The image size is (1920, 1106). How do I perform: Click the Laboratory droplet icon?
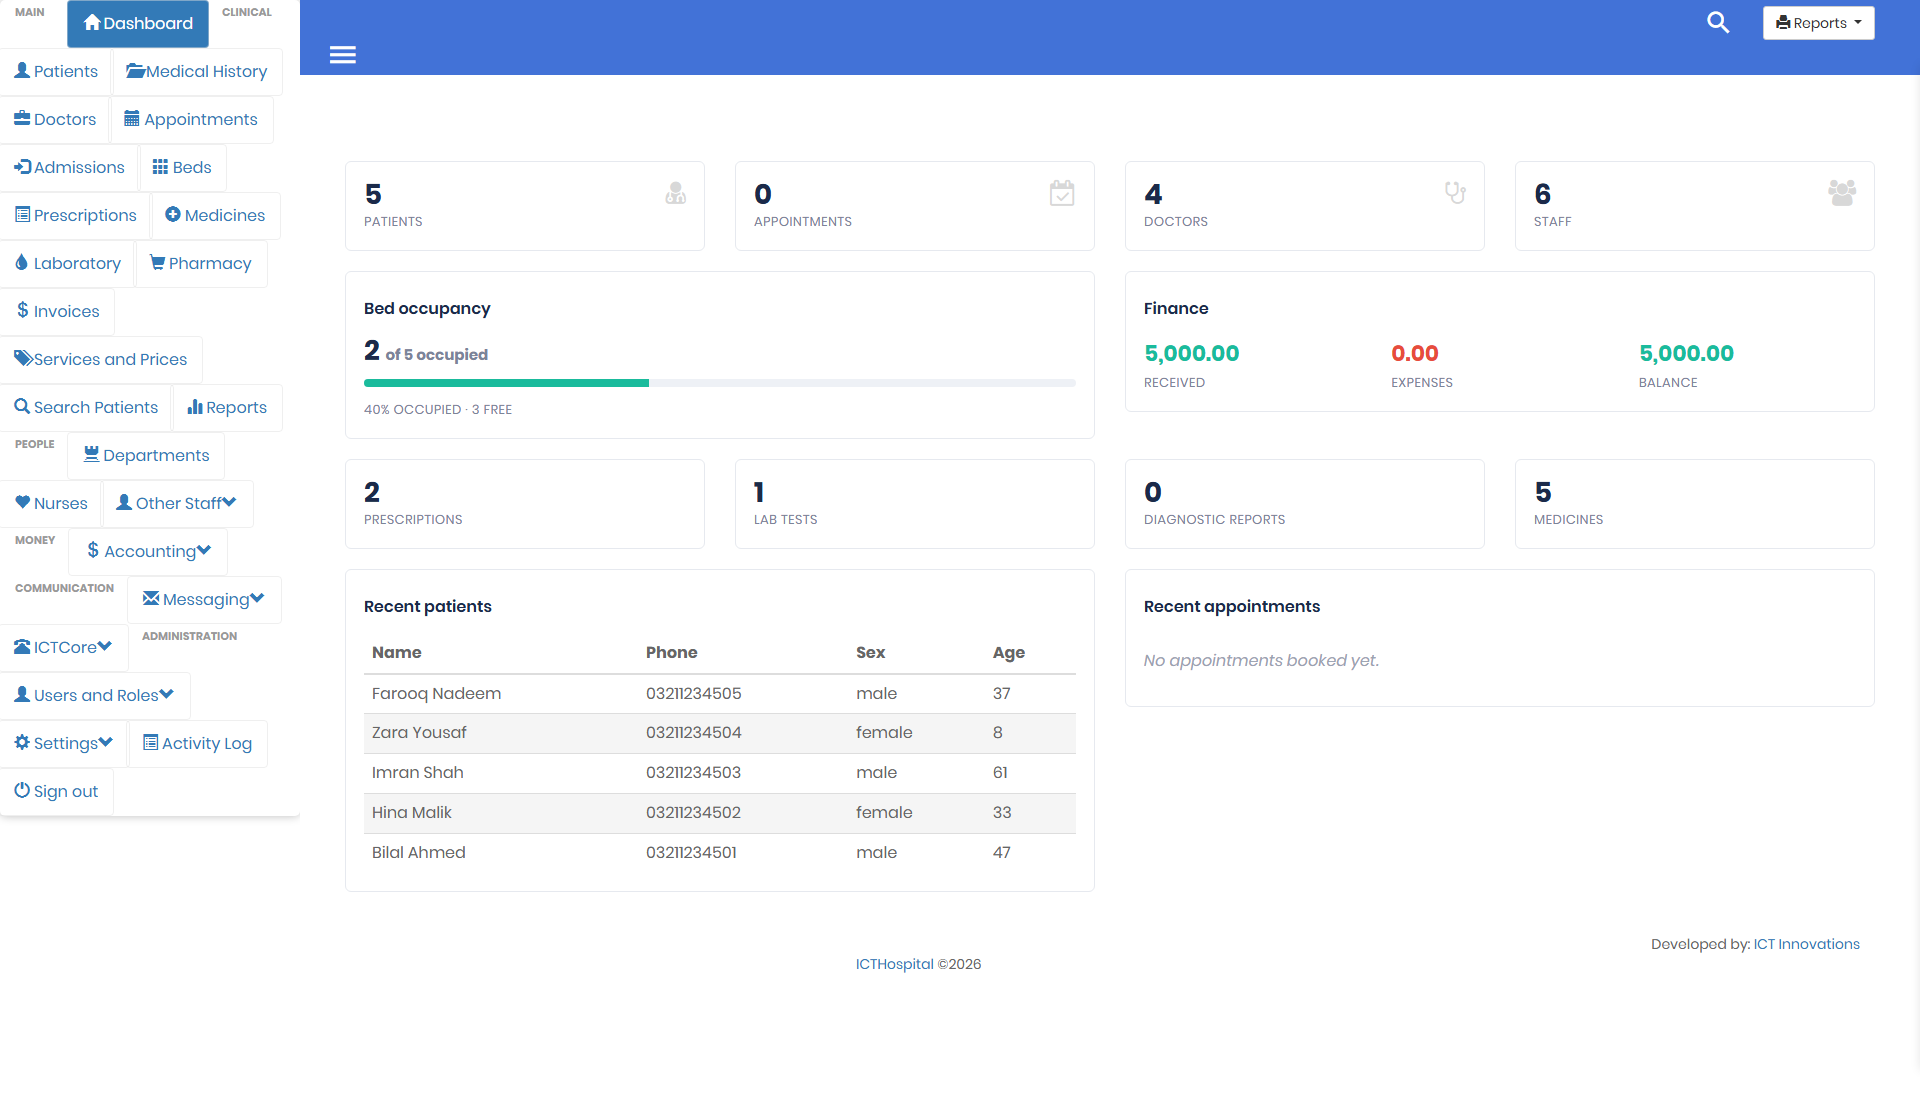22,262
